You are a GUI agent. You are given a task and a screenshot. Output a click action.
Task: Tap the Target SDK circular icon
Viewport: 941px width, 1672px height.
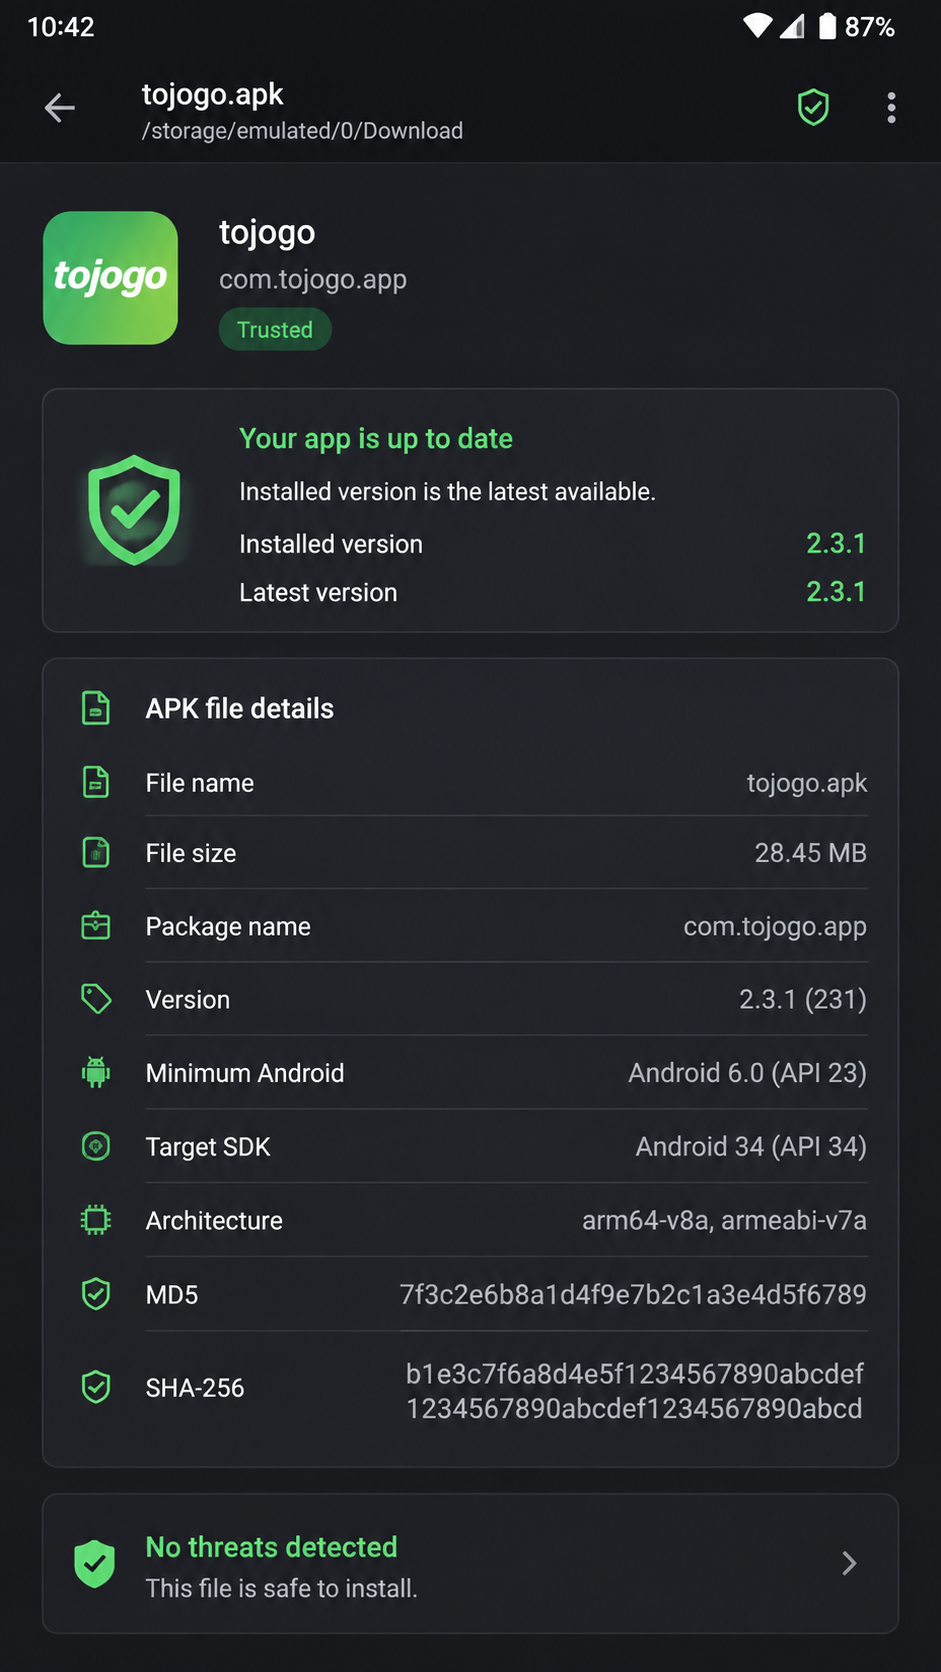tap(96, 1146)
